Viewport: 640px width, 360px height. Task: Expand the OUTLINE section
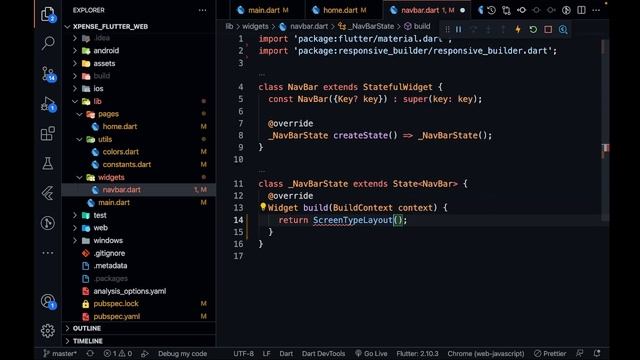coord(138,328)
